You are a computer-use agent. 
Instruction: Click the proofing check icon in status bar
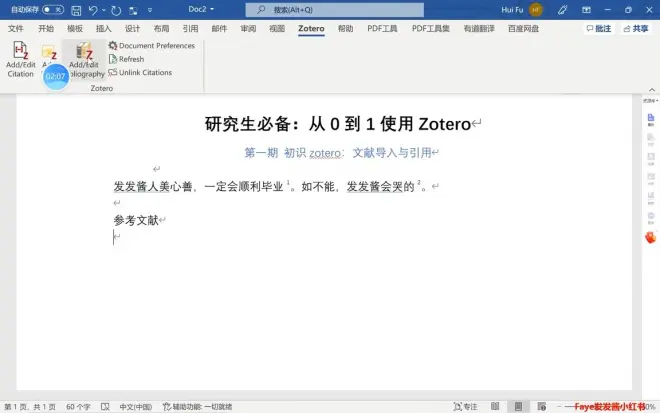105,407
